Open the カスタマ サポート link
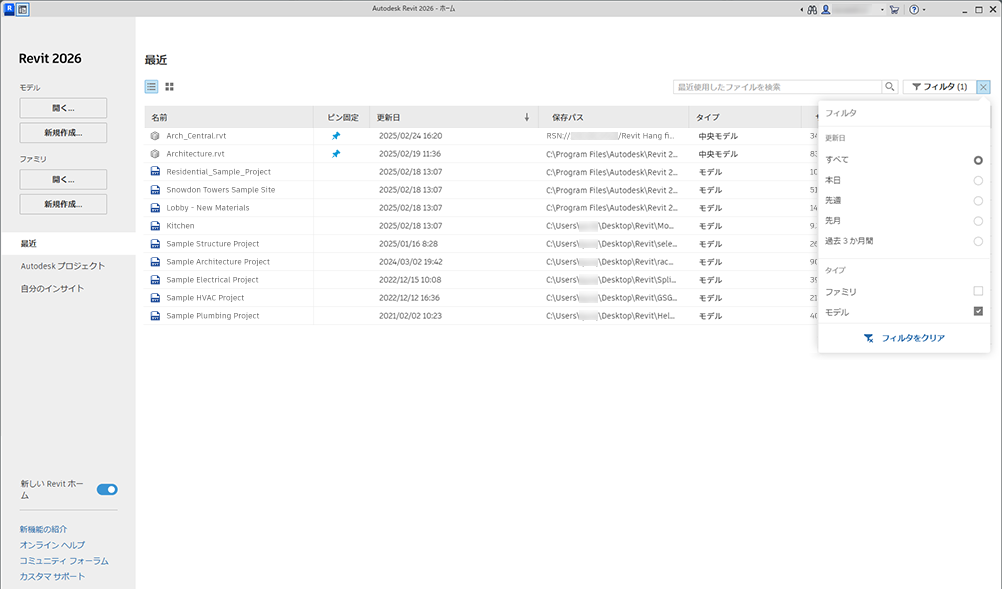 (x=52, y=576)
